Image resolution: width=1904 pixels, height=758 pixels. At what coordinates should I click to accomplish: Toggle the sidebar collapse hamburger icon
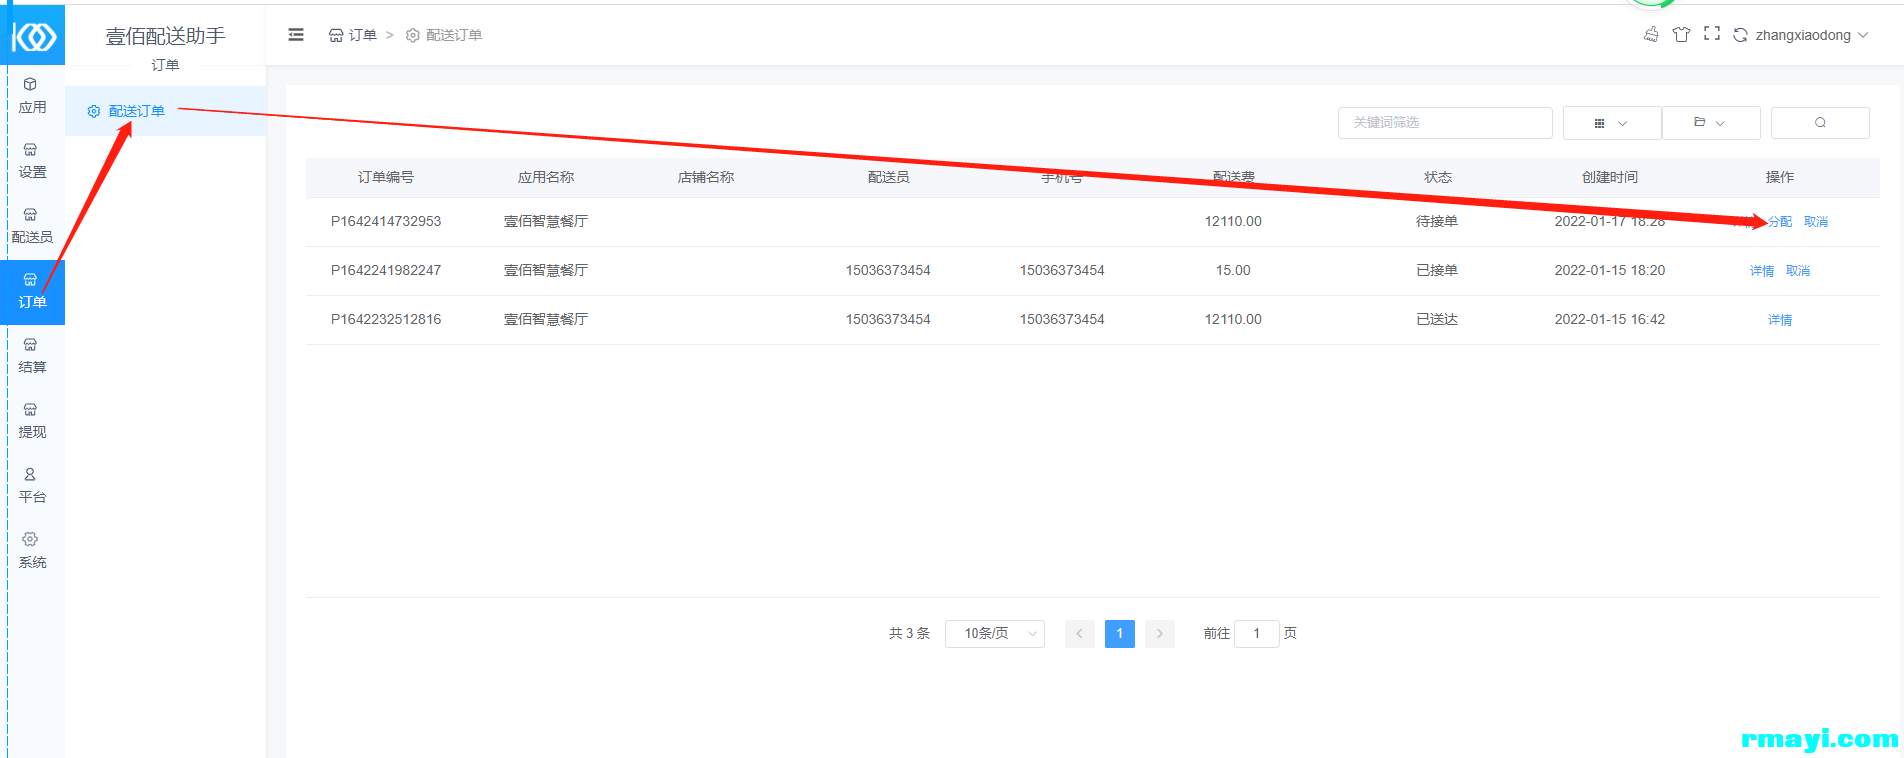tap(296, 35)
